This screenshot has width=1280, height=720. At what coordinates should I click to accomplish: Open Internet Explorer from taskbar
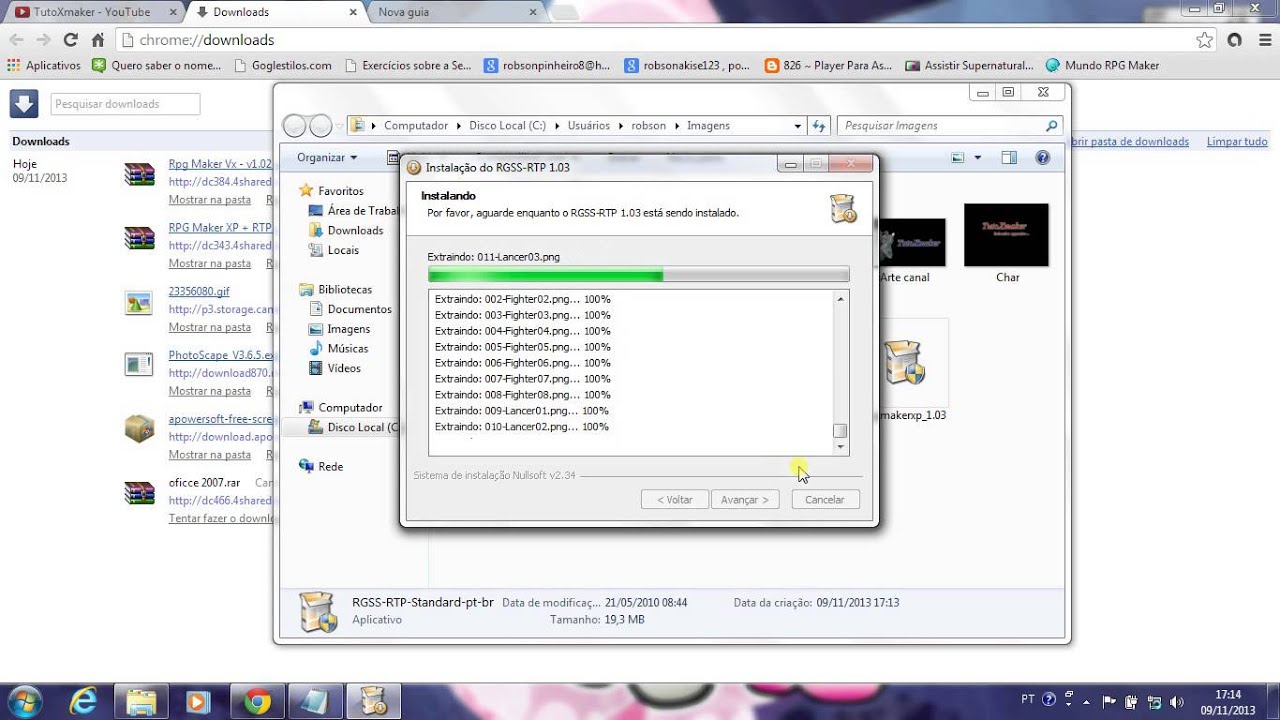point(83,701)
